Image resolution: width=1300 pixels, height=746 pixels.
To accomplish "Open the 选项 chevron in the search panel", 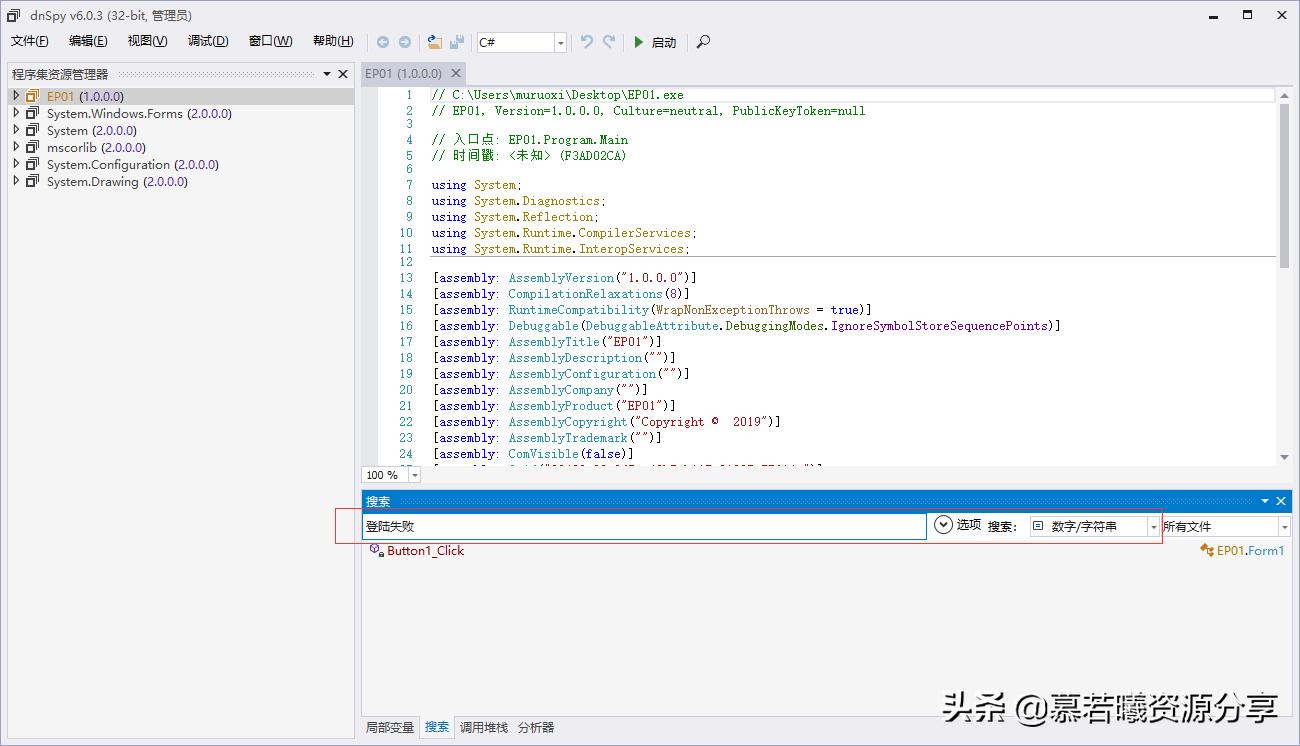I will 942,524.
